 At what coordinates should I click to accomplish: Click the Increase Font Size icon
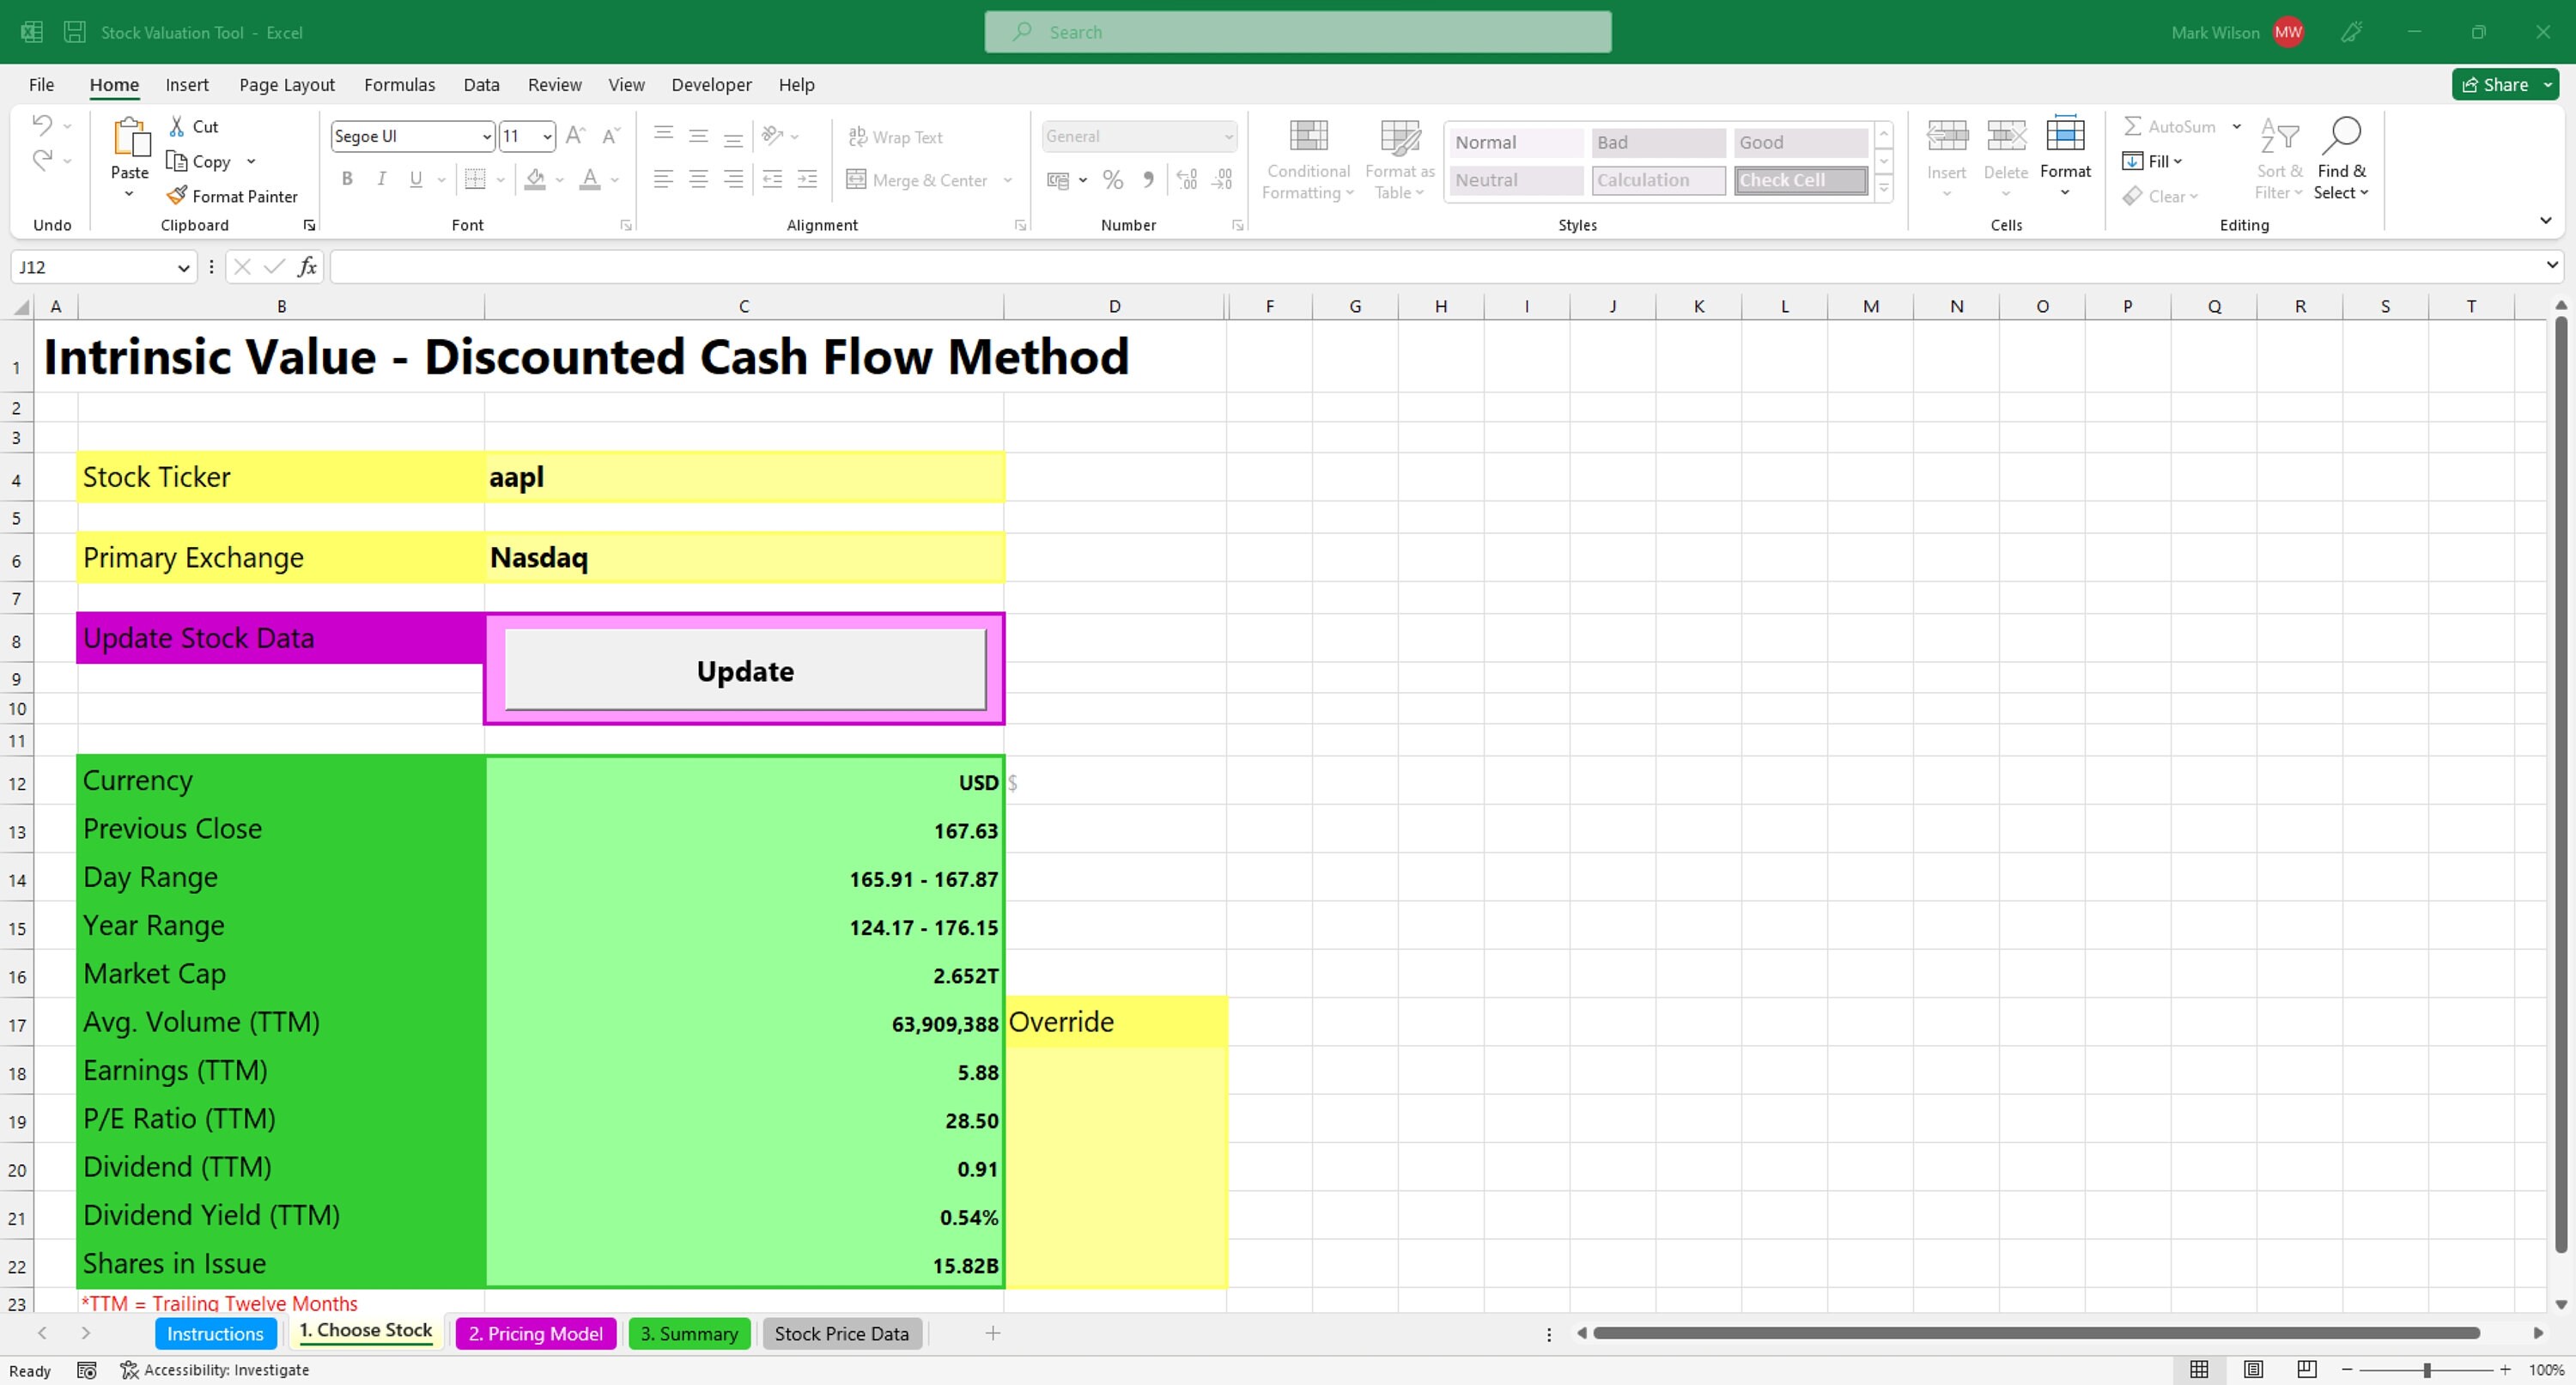[575, 135]
